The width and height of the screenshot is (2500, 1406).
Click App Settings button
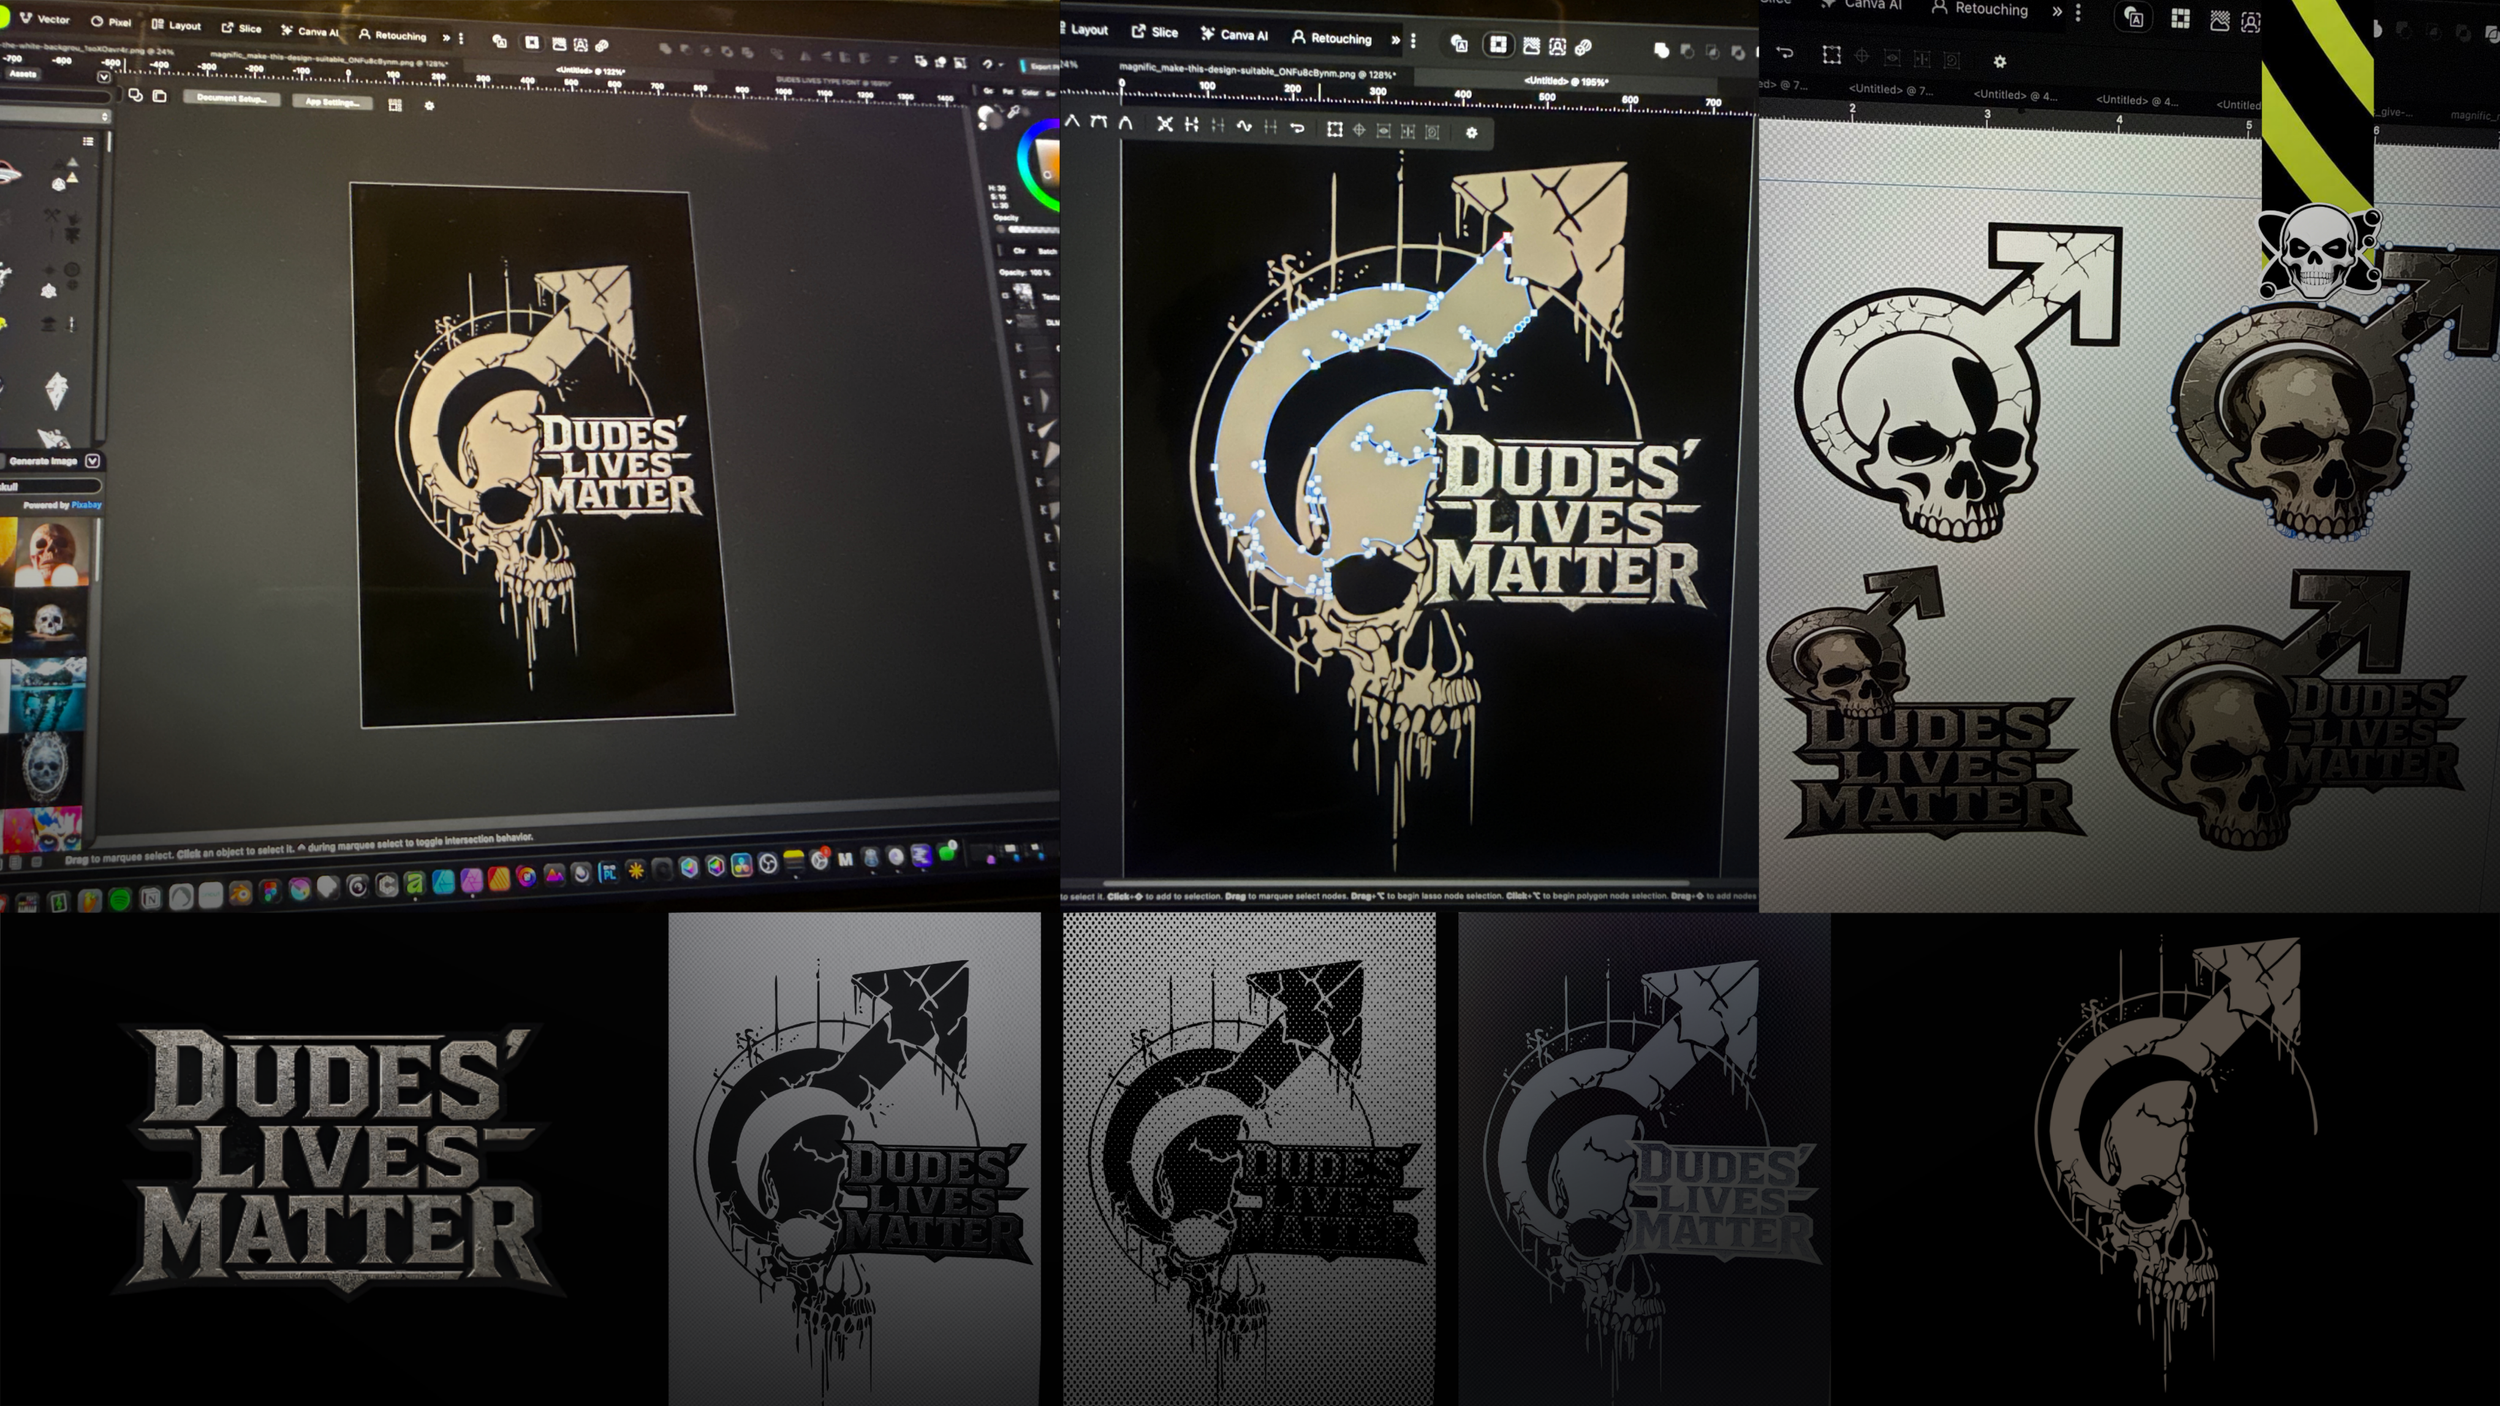tap(333, 102)
